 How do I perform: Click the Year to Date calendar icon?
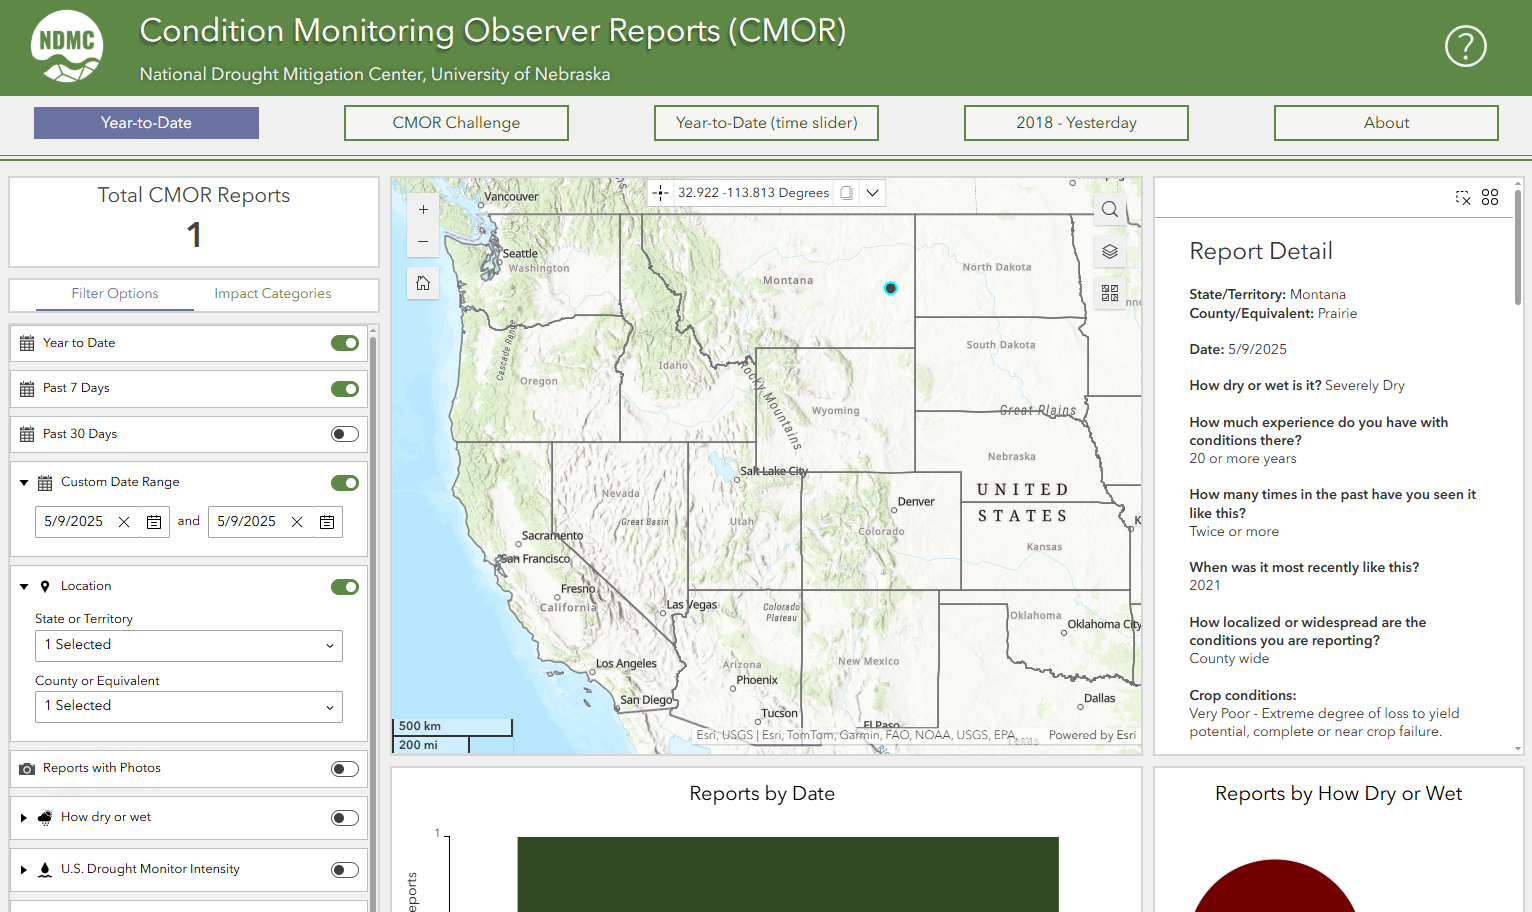[27, 343]
